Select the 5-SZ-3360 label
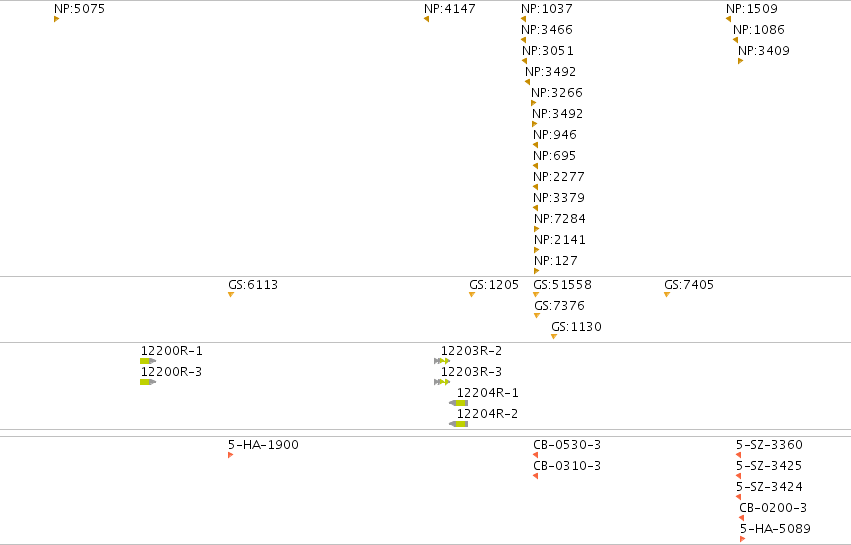This screenshot has width=851, height=545. coord(769,445)
